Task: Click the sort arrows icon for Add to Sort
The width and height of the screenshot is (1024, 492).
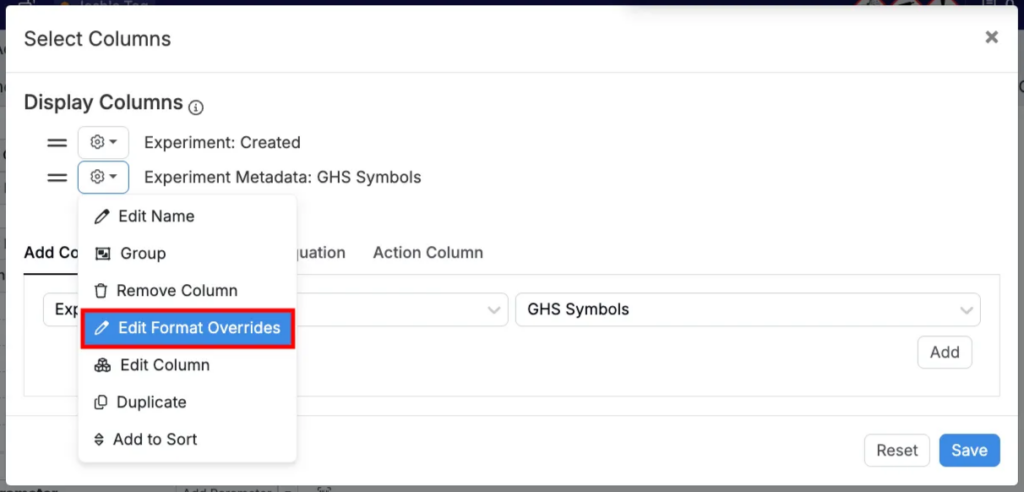Action: pos(99,439)
